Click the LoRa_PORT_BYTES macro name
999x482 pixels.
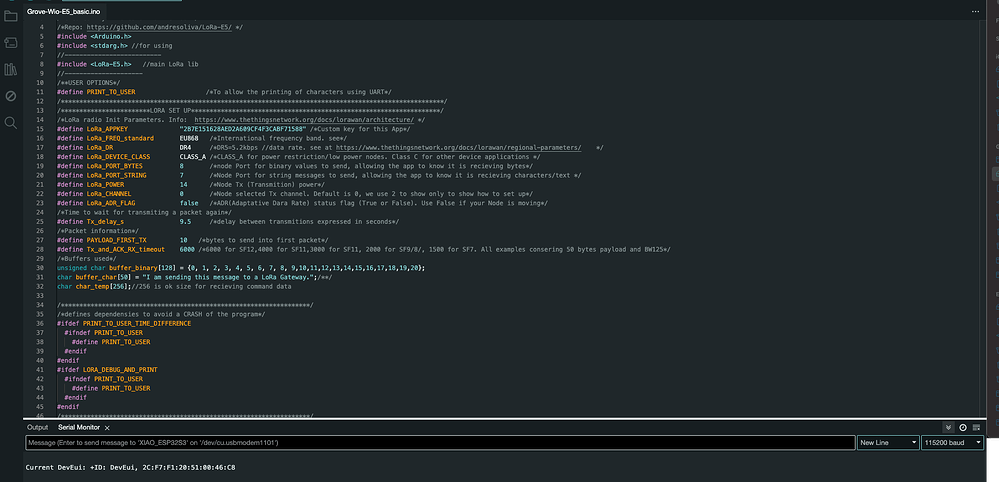click(115, 166)
